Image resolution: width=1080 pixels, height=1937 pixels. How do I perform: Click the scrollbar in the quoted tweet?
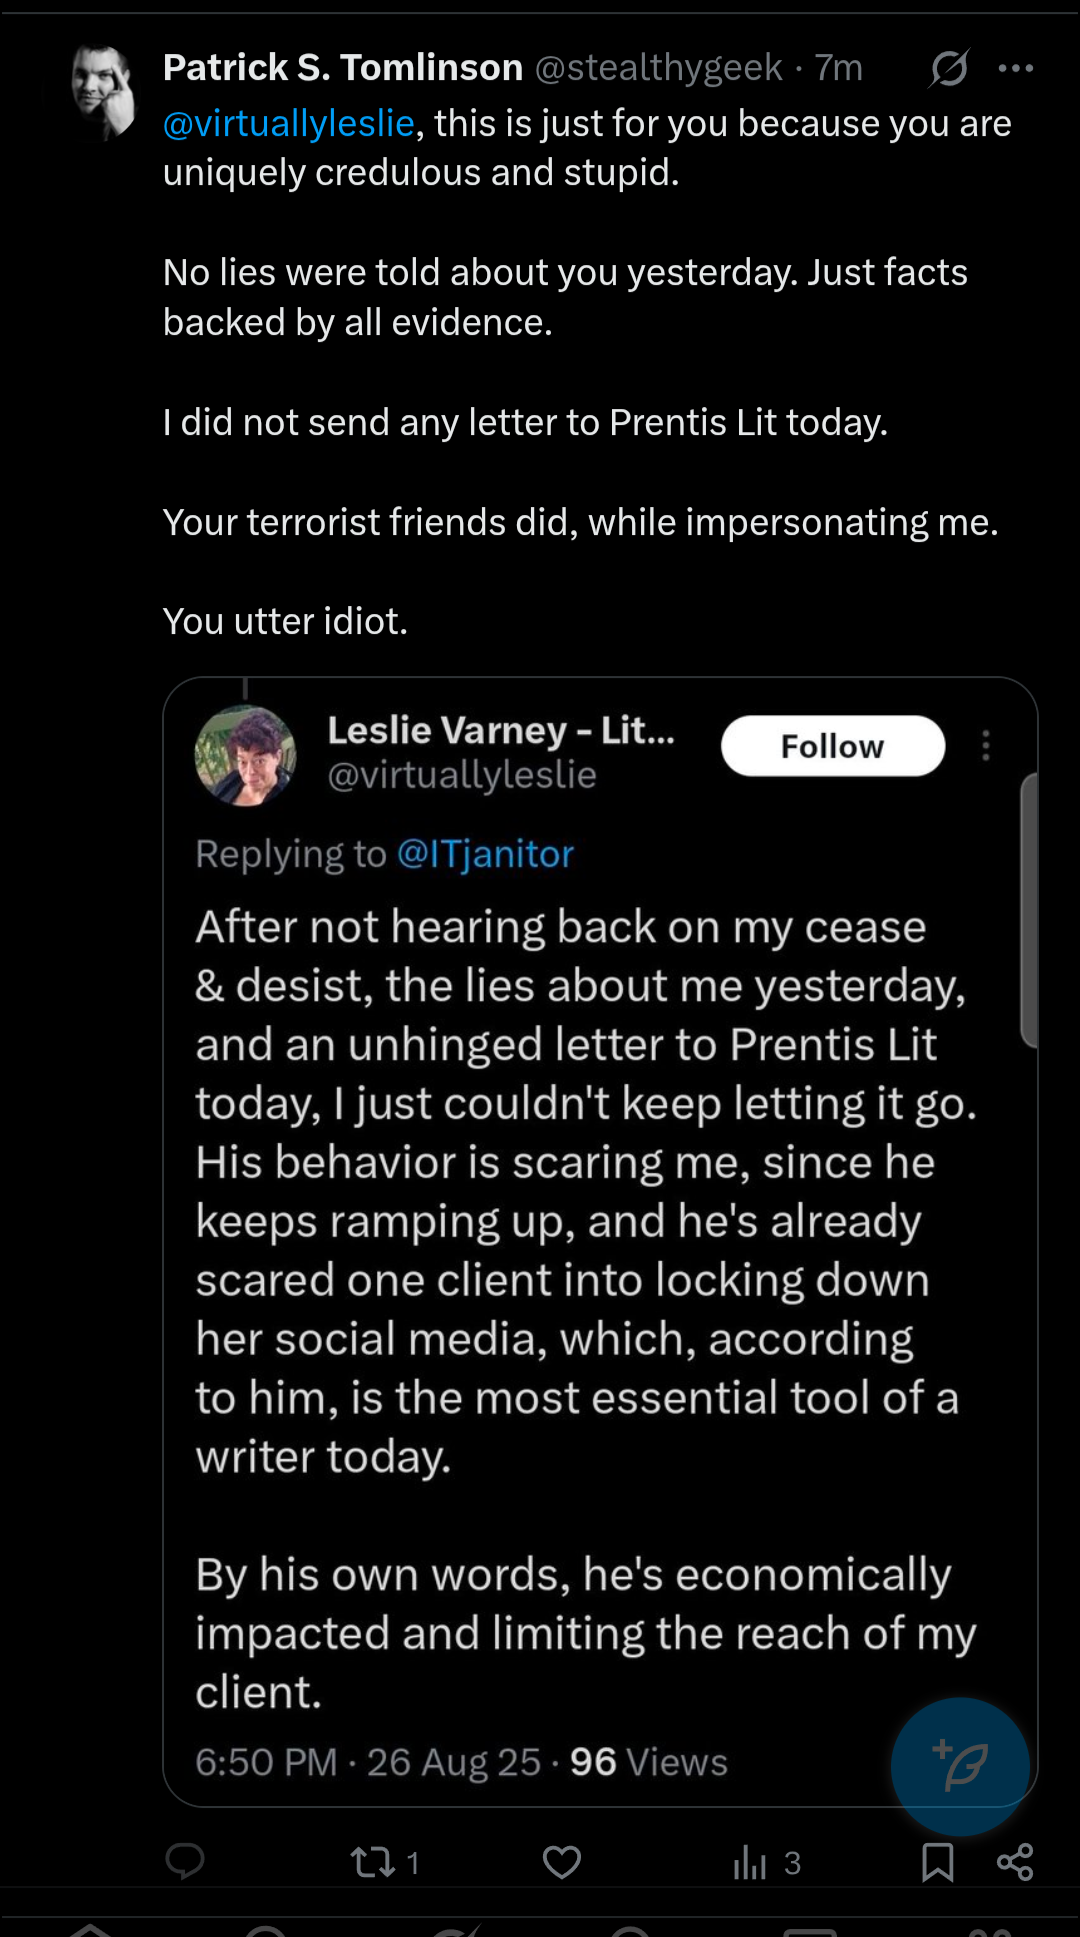click(1028, 910)
